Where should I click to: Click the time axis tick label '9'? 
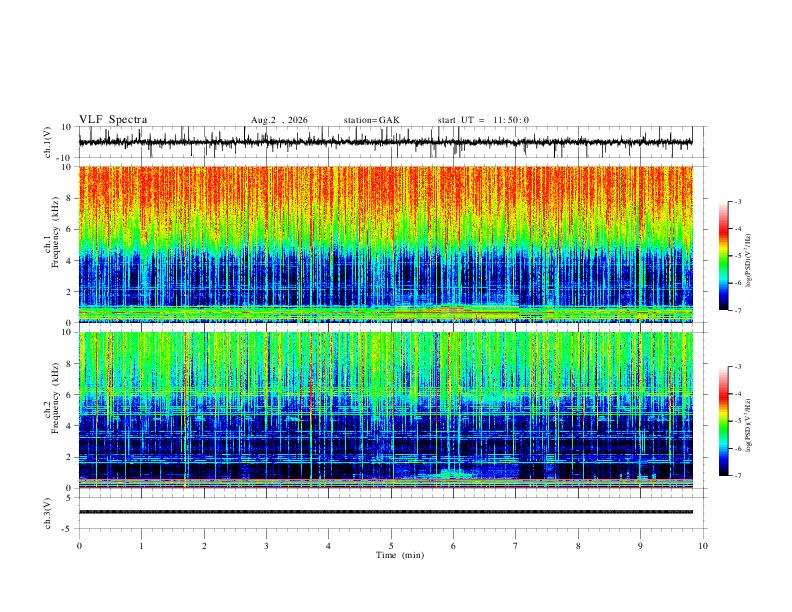coord(640,546)
